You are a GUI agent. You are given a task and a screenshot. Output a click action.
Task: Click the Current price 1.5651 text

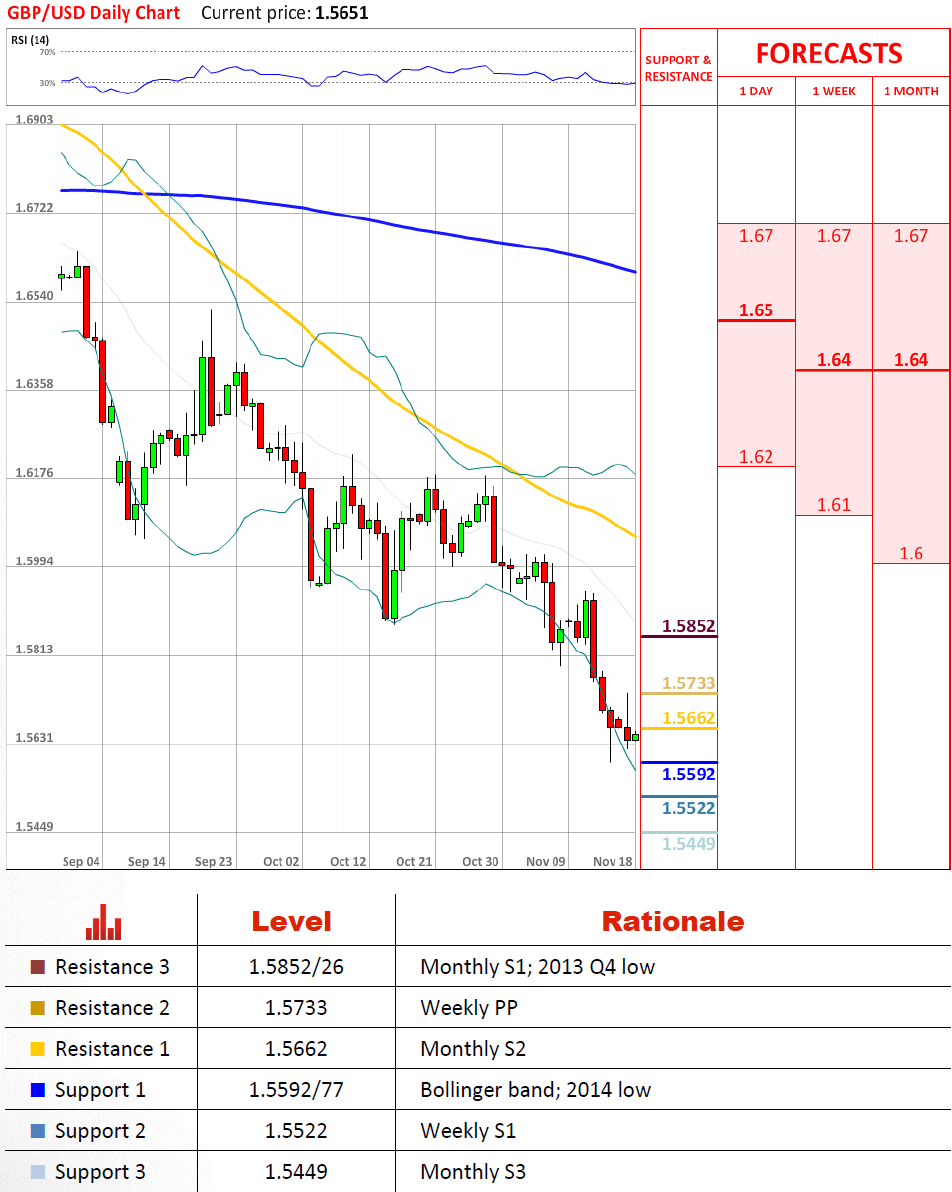pos(284,13)
